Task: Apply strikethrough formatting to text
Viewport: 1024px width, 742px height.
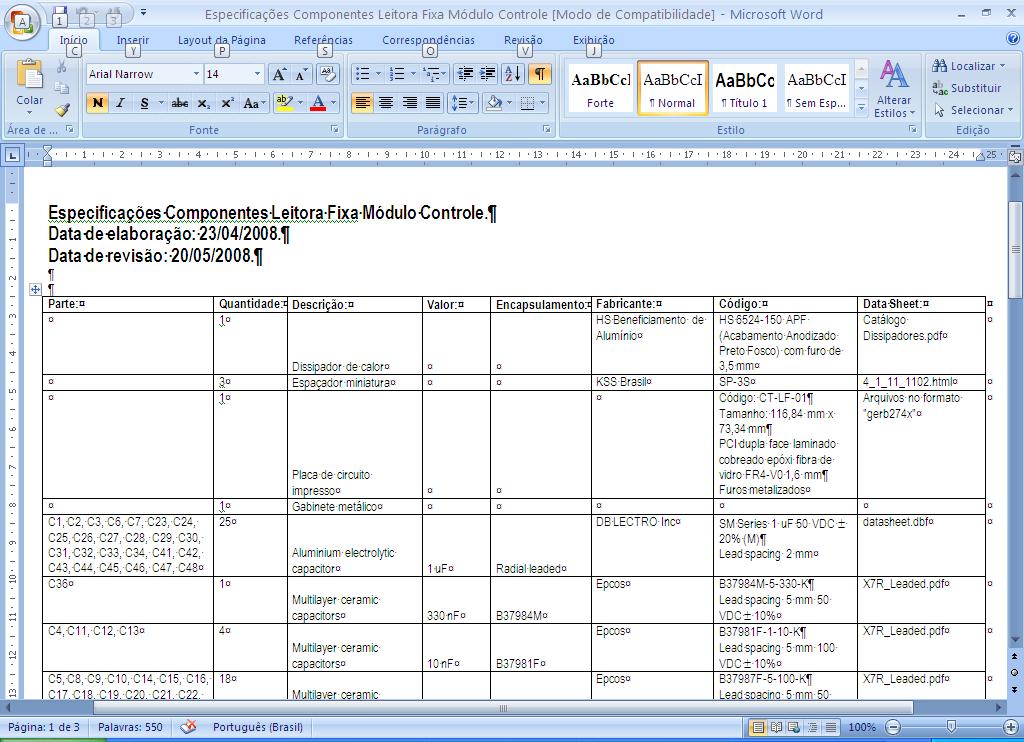Action: coord(180,103)
